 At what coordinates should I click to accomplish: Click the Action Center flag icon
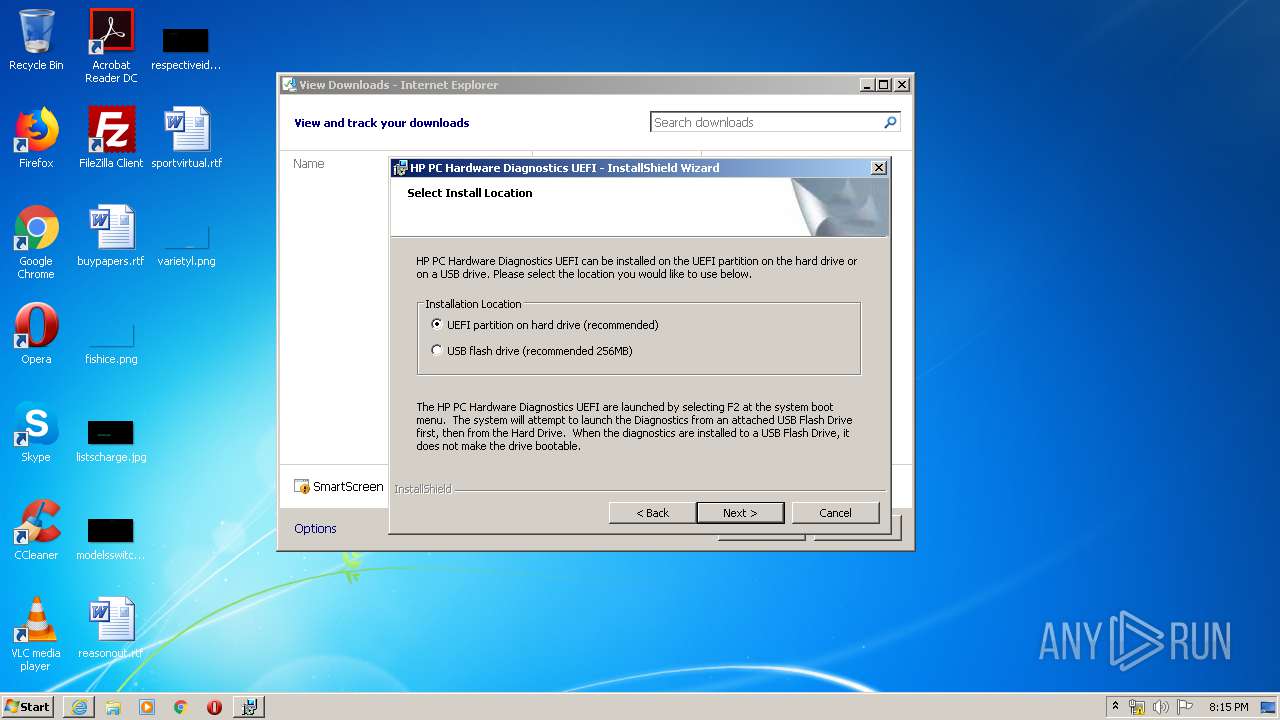coord(1185,707)
